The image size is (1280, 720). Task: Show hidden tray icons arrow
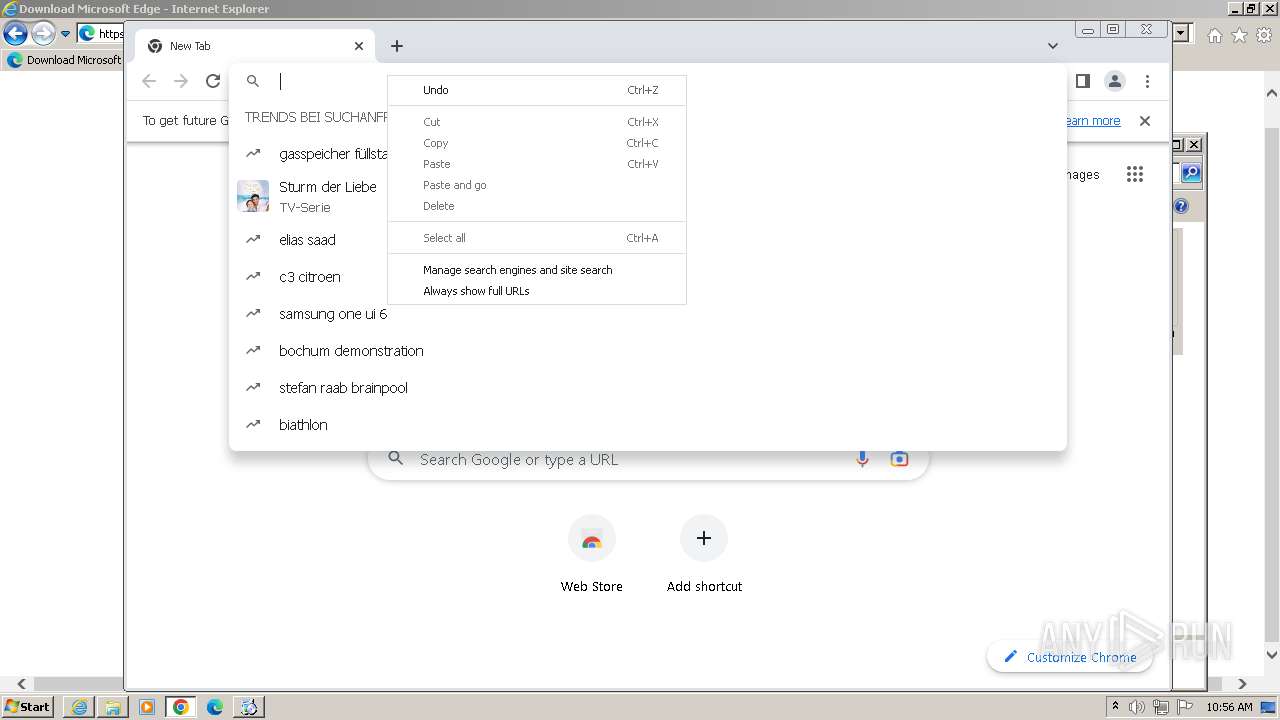point(1115,706)
